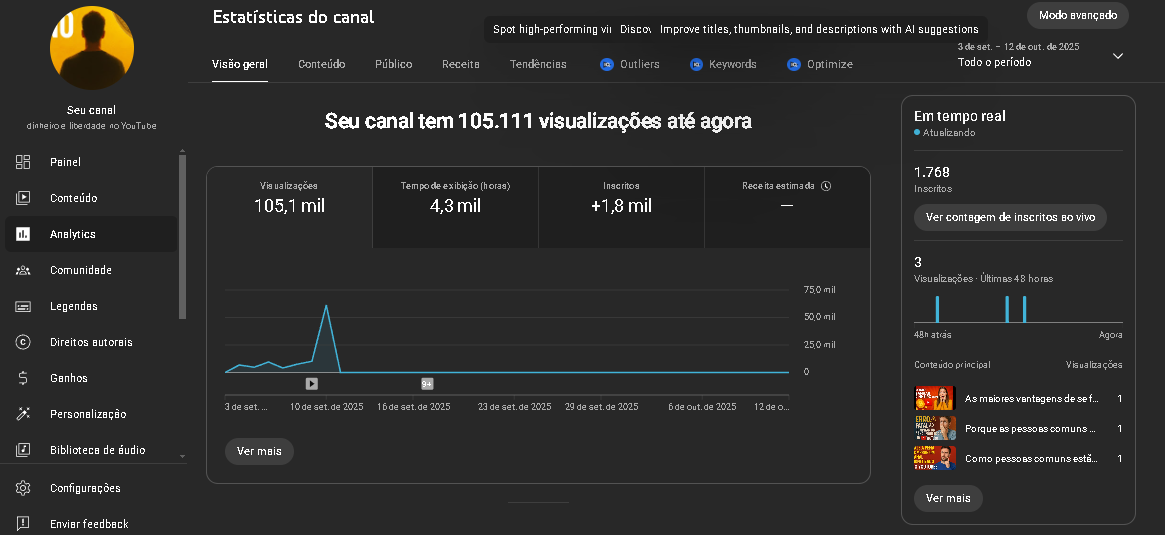Open Painel in the sidebar
The height and width of the screenshot is (535, 1165).
point(91,162)
